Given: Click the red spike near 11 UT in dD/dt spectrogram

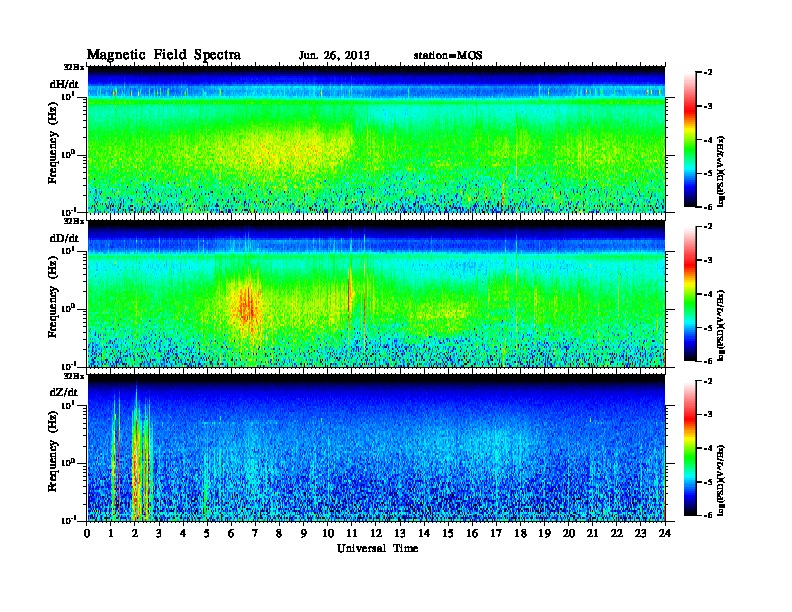Looking at the screenshot, I should click(350, 290).
